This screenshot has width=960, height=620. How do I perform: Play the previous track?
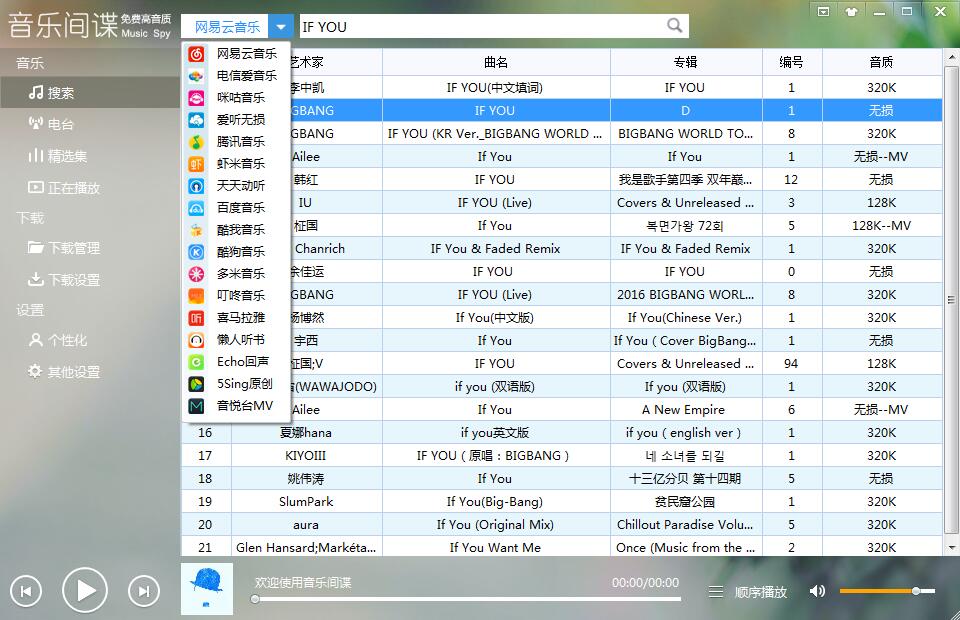[x=26, y=591]
